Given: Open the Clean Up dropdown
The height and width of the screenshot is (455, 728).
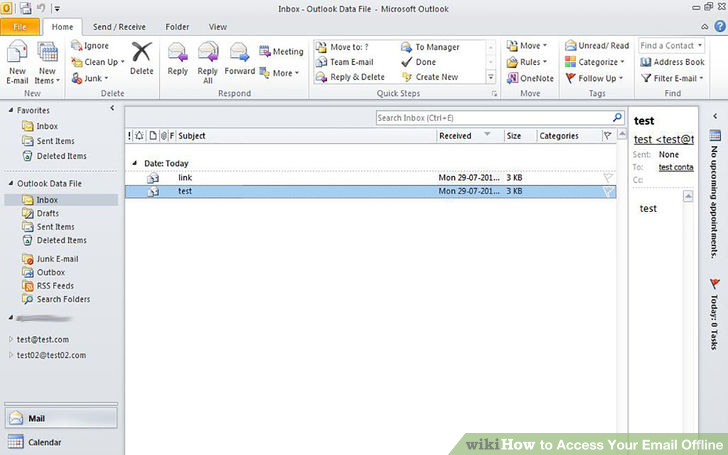Looking at the screenshot, I should pos(98,62).
